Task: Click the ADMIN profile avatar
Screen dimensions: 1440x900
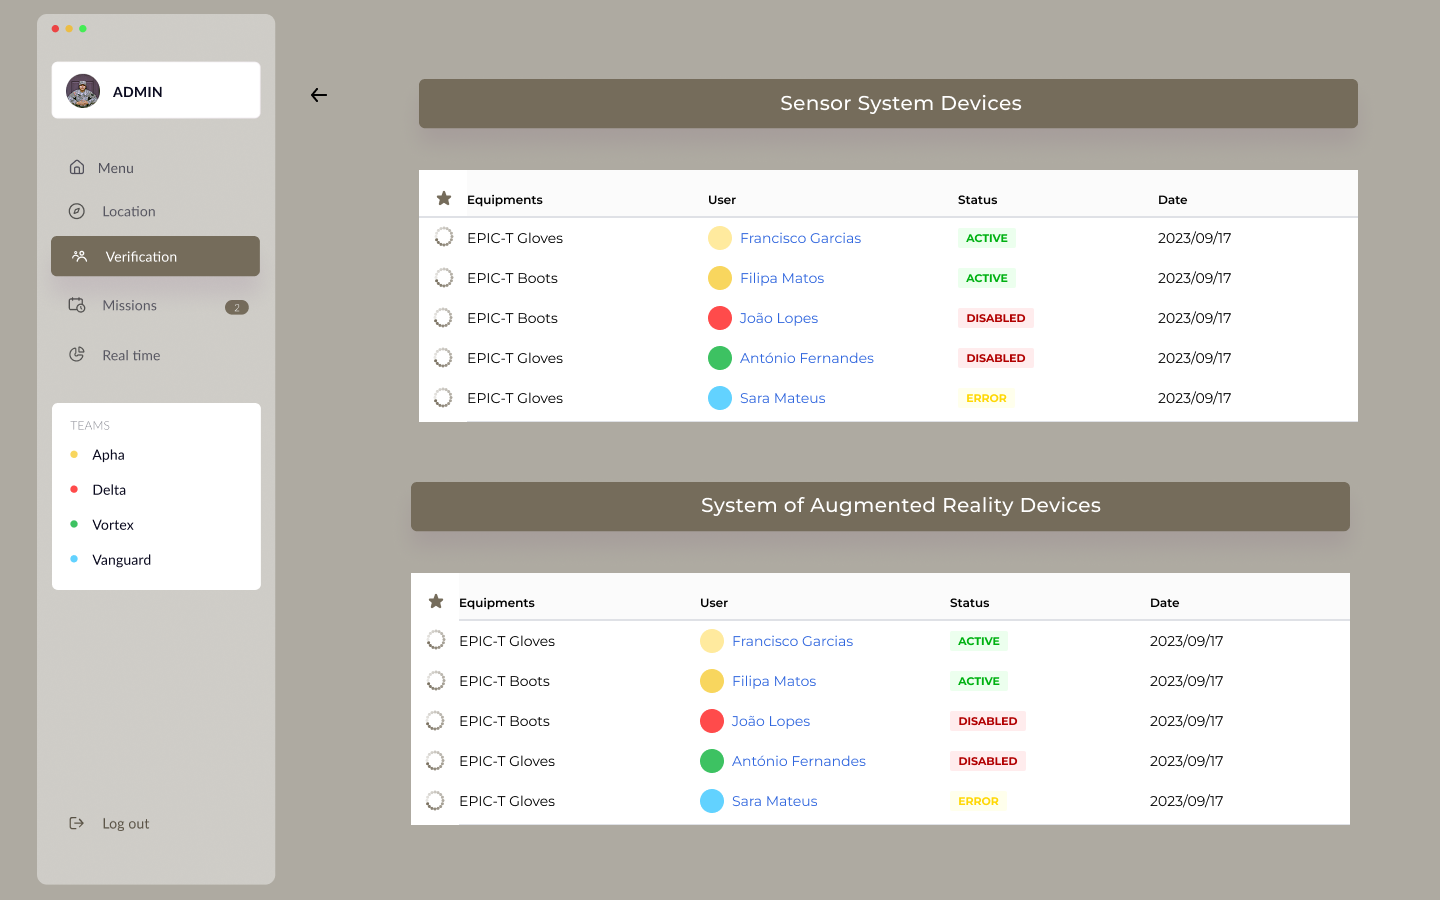Action: click(83, 91)
